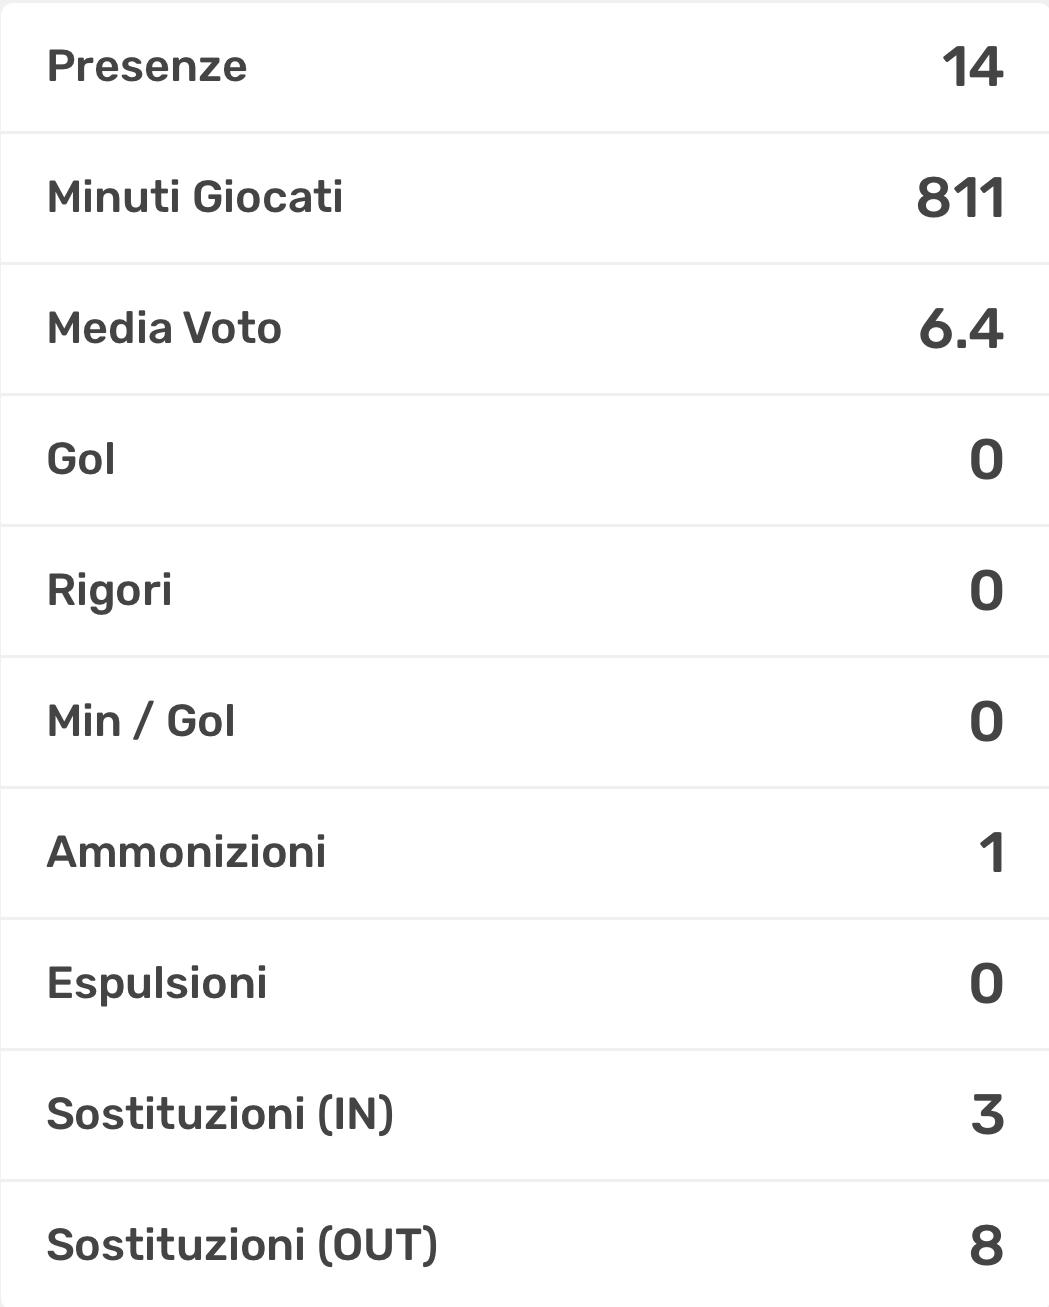Select the Espulsioni row's 0 value
Image resolution: width=1049 pixels, height=1307 pixels.
(x=986, y=983)
